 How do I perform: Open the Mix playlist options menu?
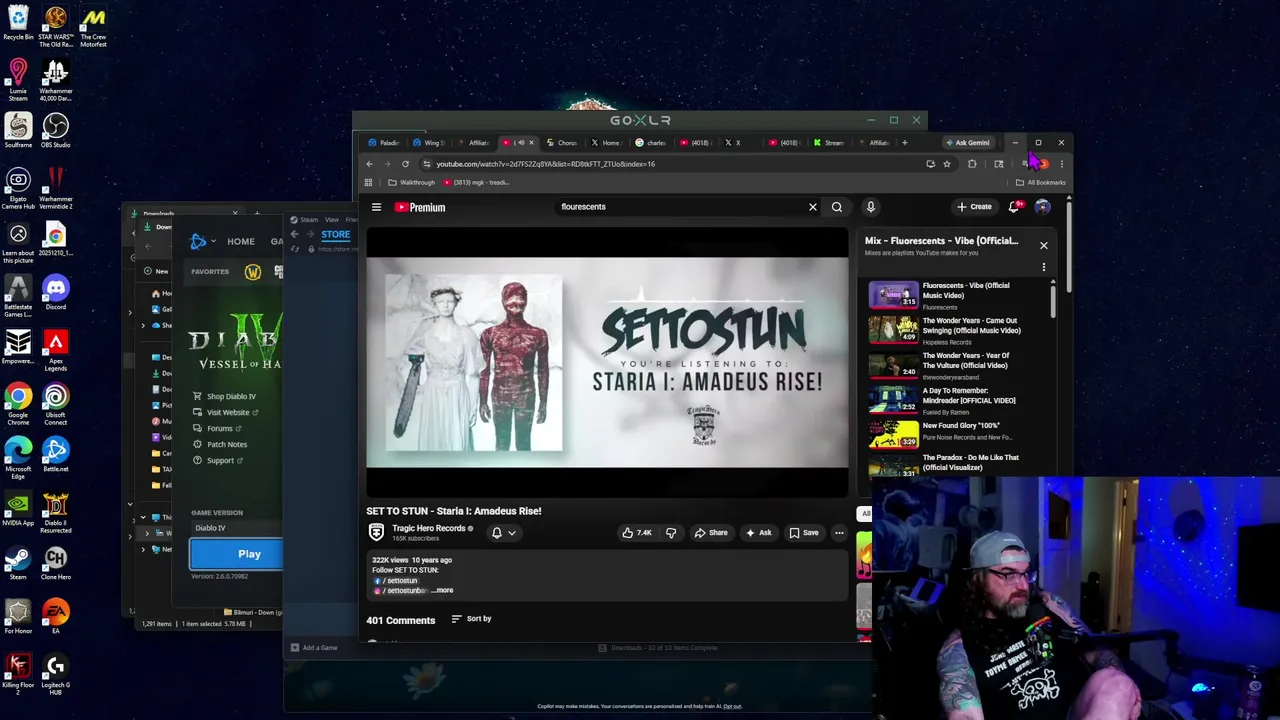[x=1043, y=267]
